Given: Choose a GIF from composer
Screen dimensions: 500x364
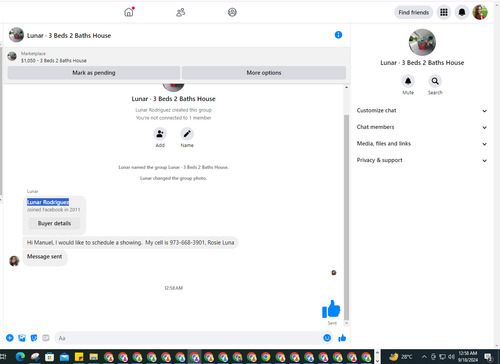Looking at the screenshot, I should [x=46, y=338].
